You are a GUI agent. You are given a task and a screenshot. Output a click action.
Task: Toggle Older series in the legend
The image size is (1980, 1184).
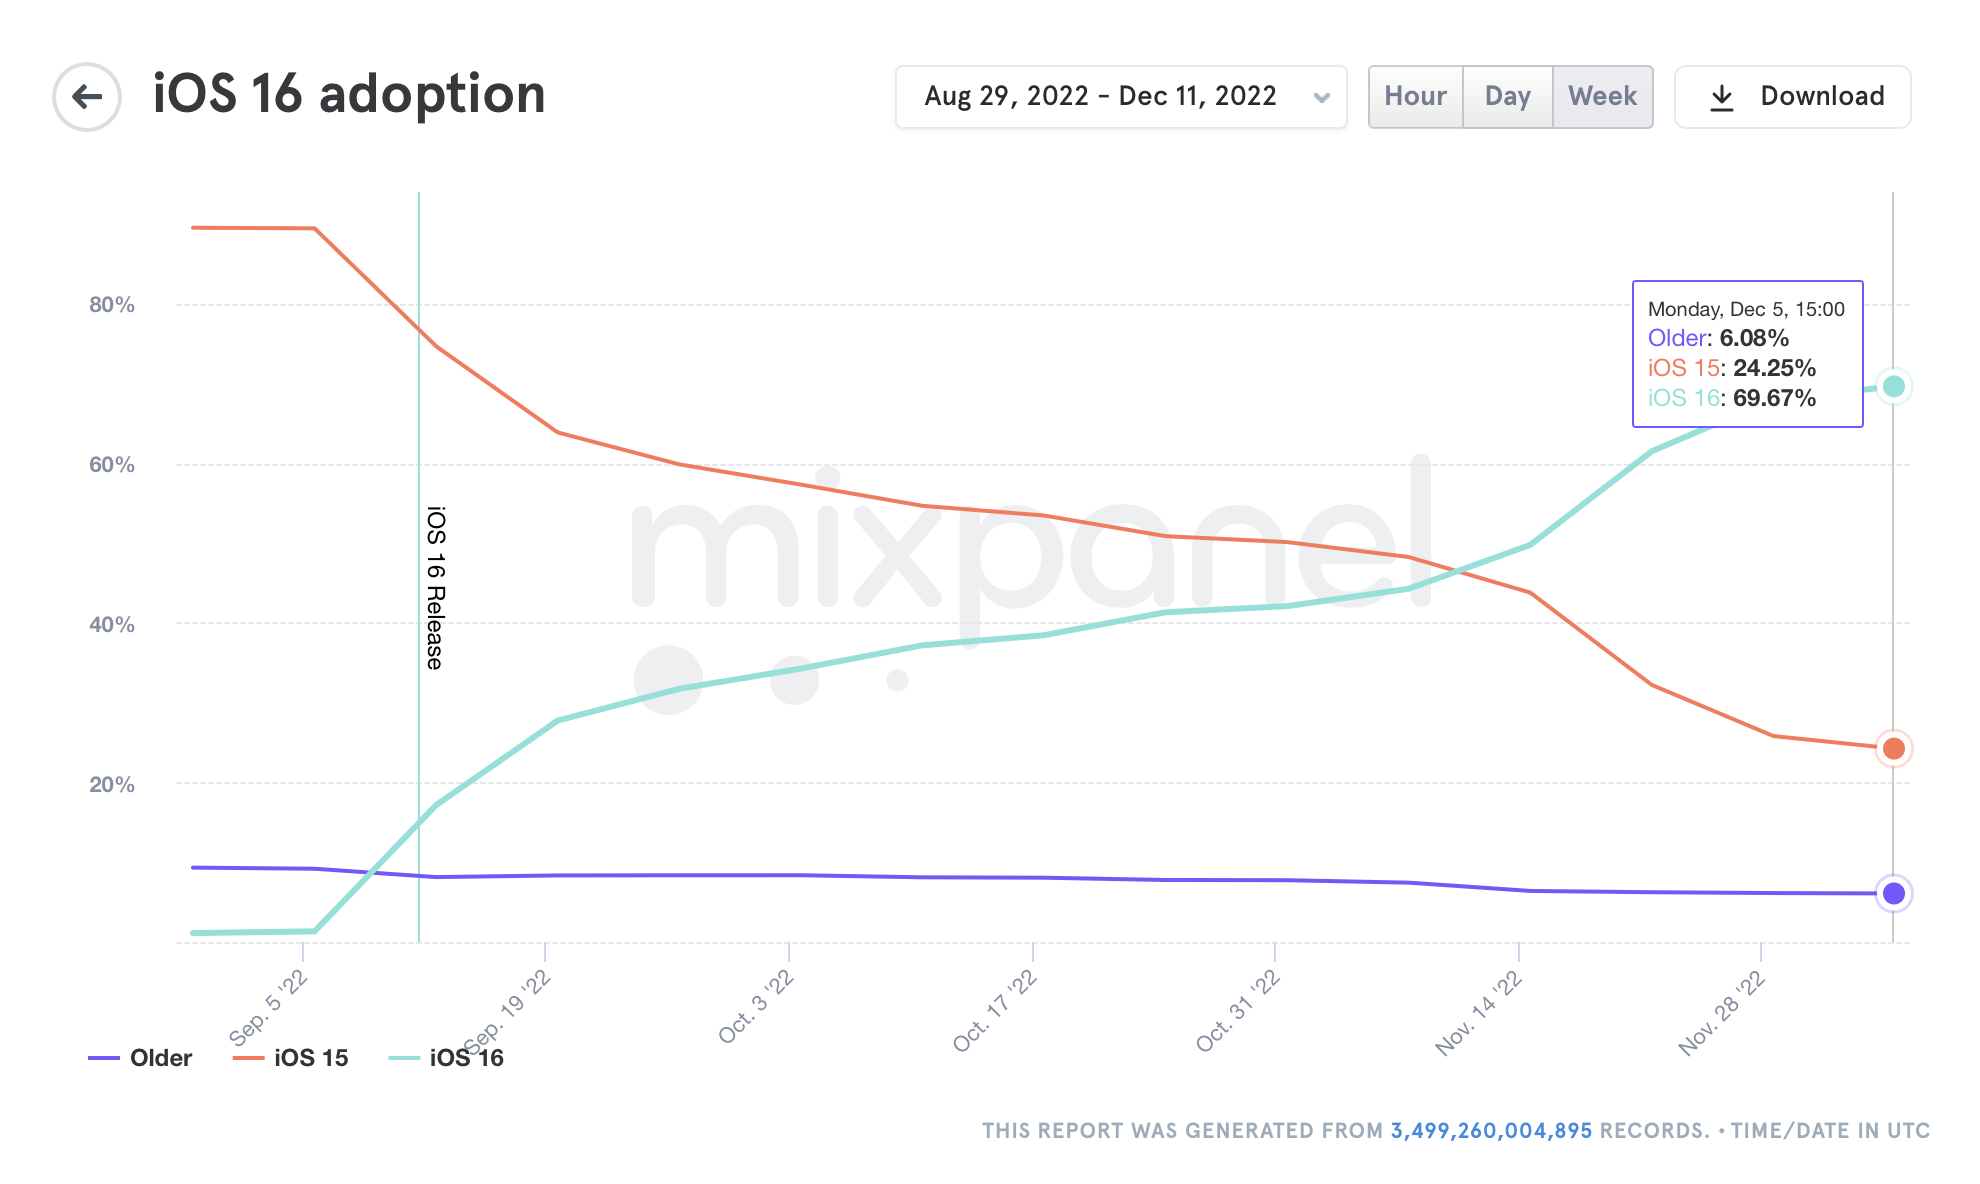pos(160,1058)
